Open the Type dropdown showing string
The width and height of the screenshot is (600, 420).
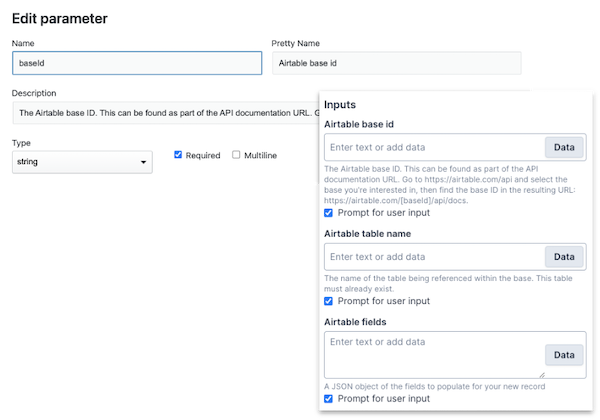click(82, 162)
